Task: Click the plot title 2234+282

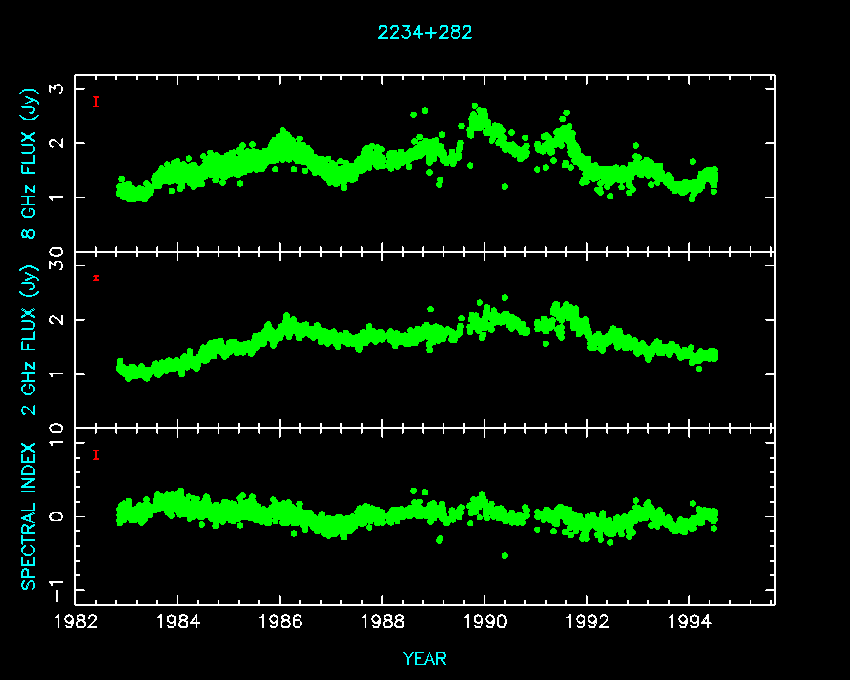Action: click(425, 32)
